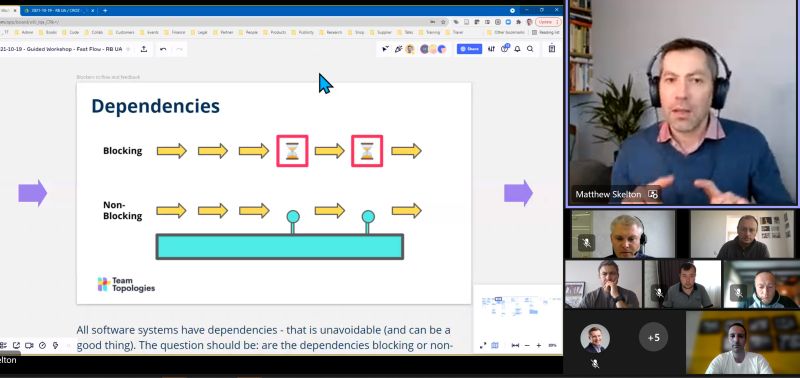The height and width of the screenshot is (378, 800).
Task: Bookmark this page with star icon
Action: [443, 22]
